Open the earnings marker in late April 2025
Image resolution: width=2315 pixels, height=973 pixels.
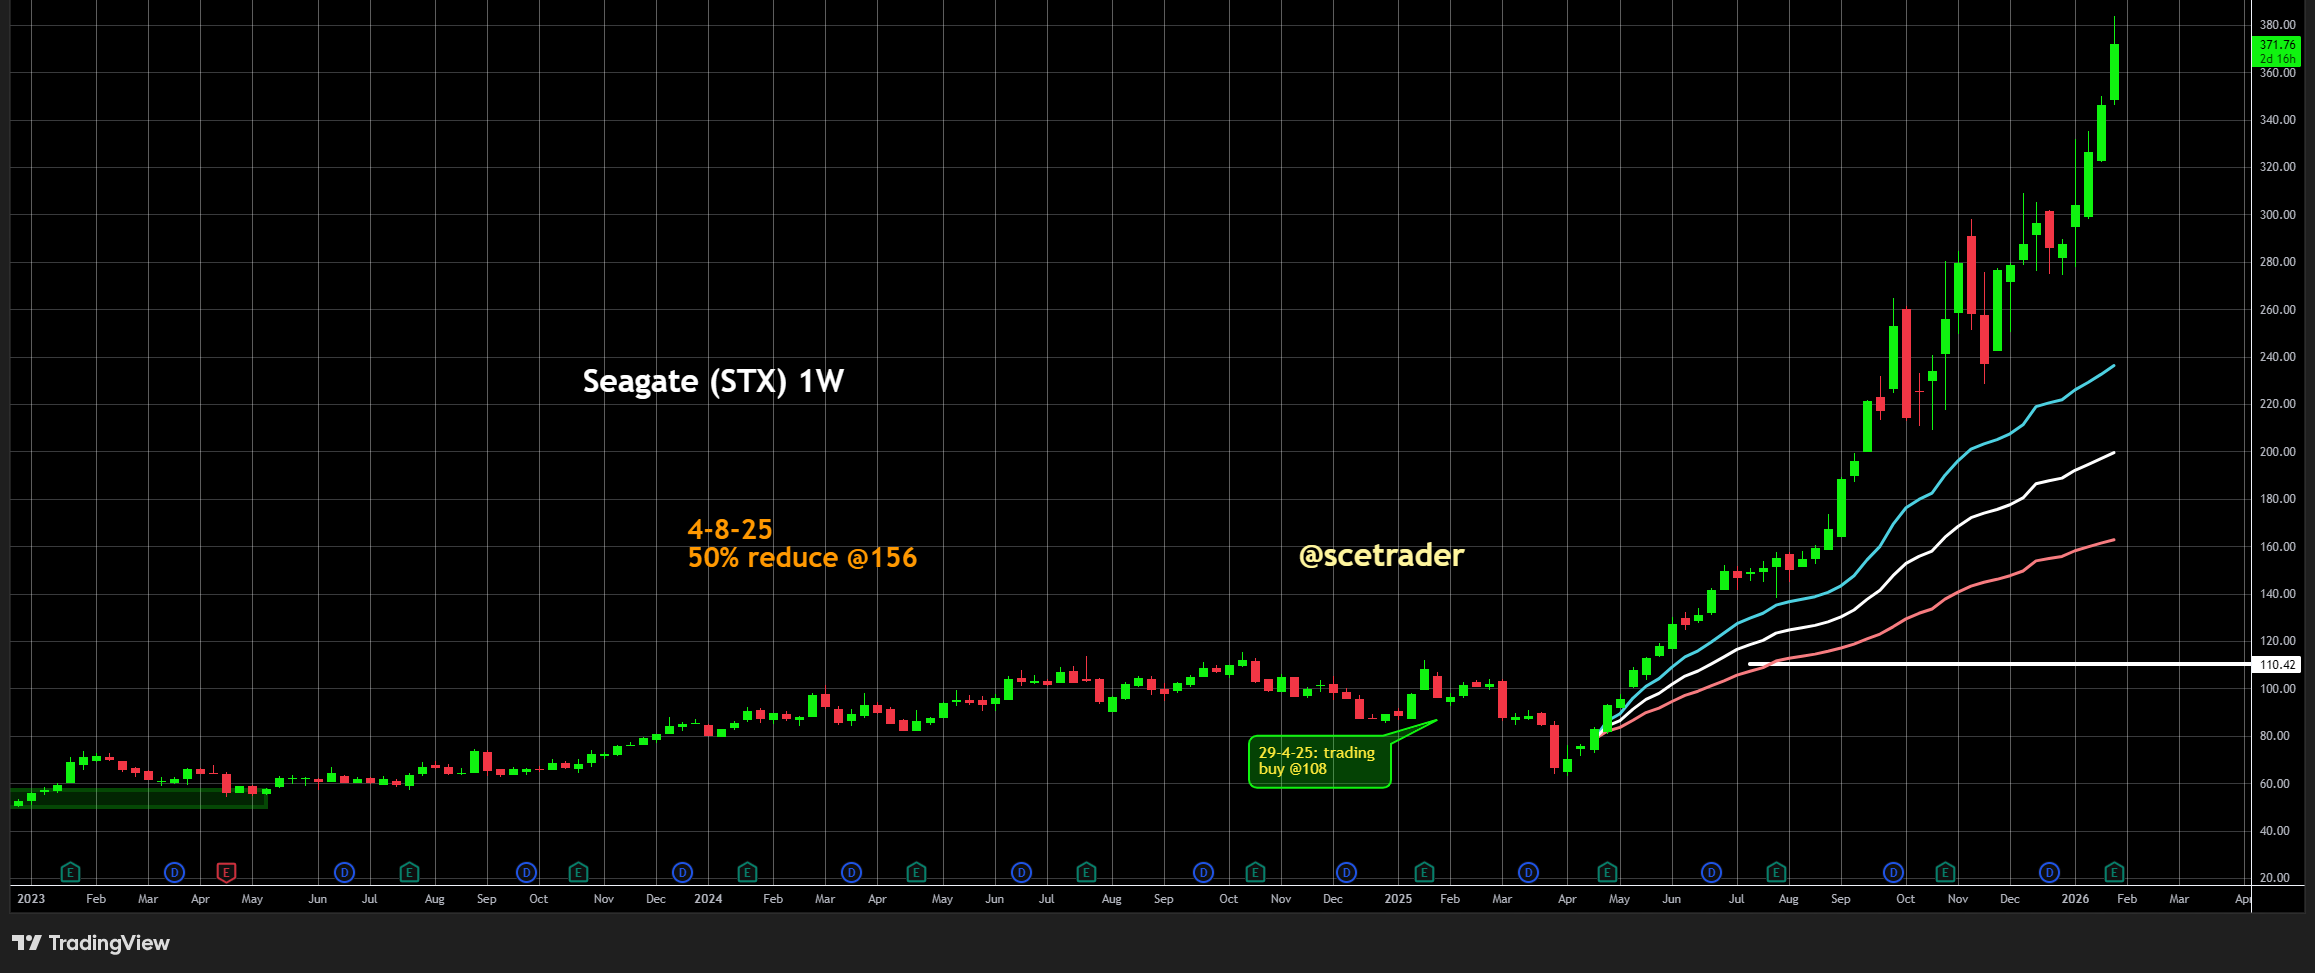click(x=1607, y=873)
